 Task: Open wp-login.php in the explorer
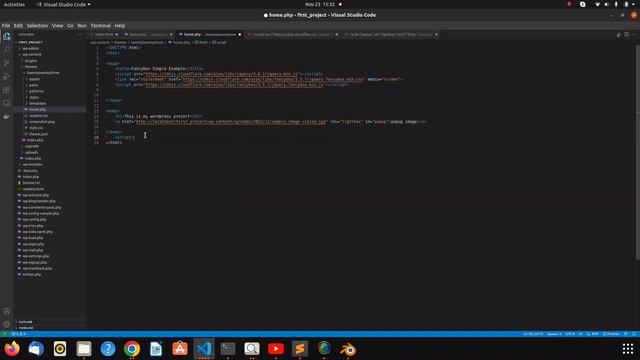tap(33, 244)
